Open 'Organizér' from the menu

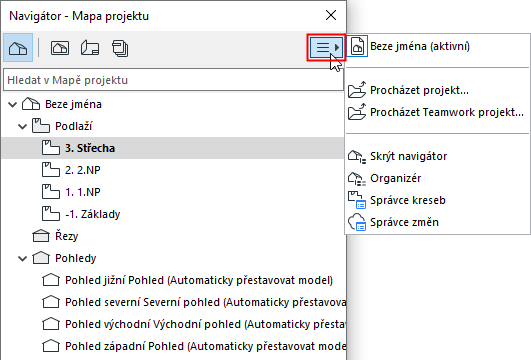tap(438, 178)
